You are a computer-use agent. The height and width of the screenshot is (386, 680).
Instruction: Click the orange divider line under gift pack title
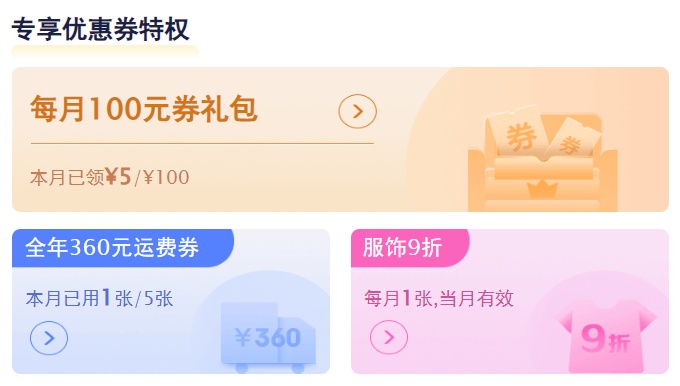click(x=202, y=143)
